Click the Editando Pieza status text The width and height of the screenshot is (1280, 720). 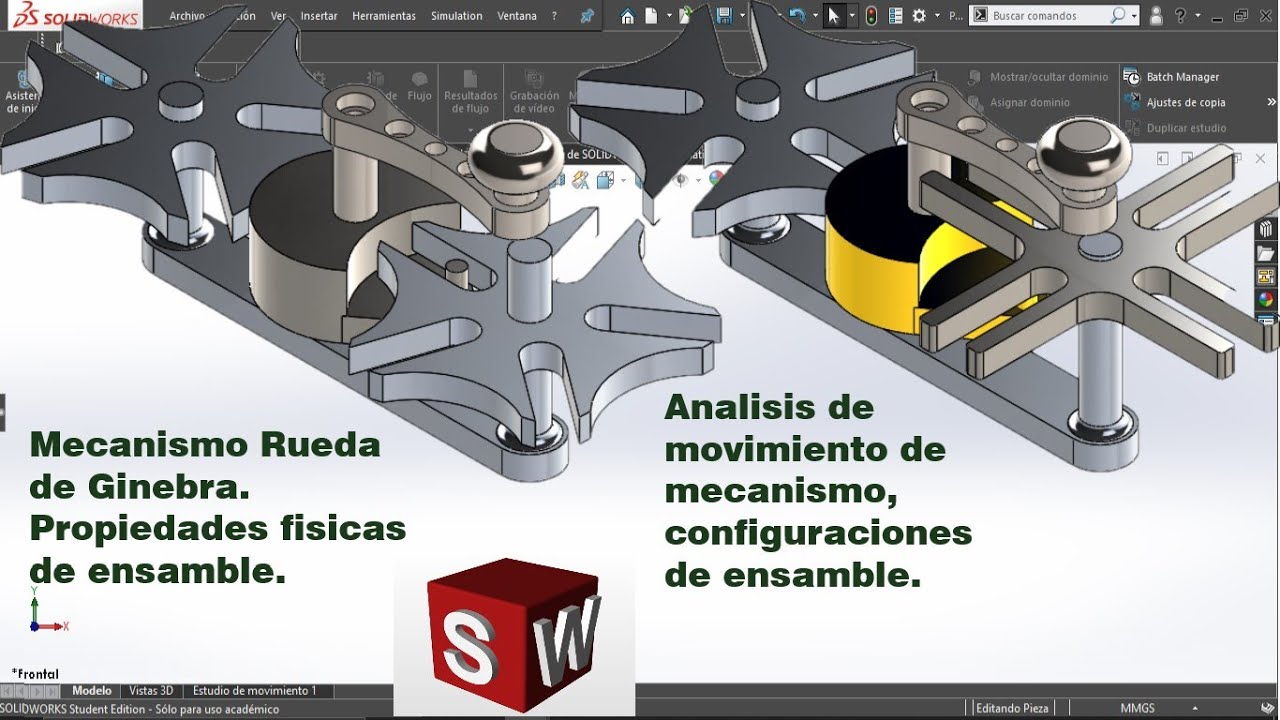point(1013,708)
